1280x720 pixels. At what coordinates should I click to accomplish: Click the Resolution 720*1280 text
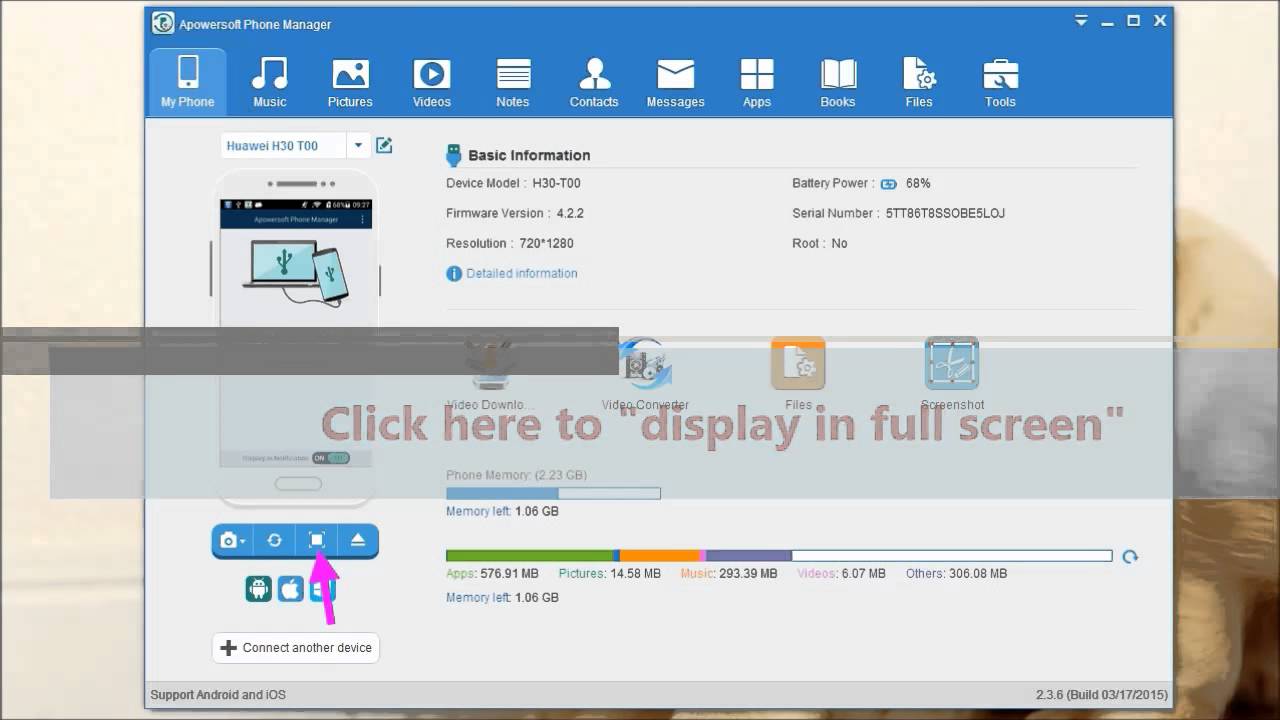[x=510, y=243]
